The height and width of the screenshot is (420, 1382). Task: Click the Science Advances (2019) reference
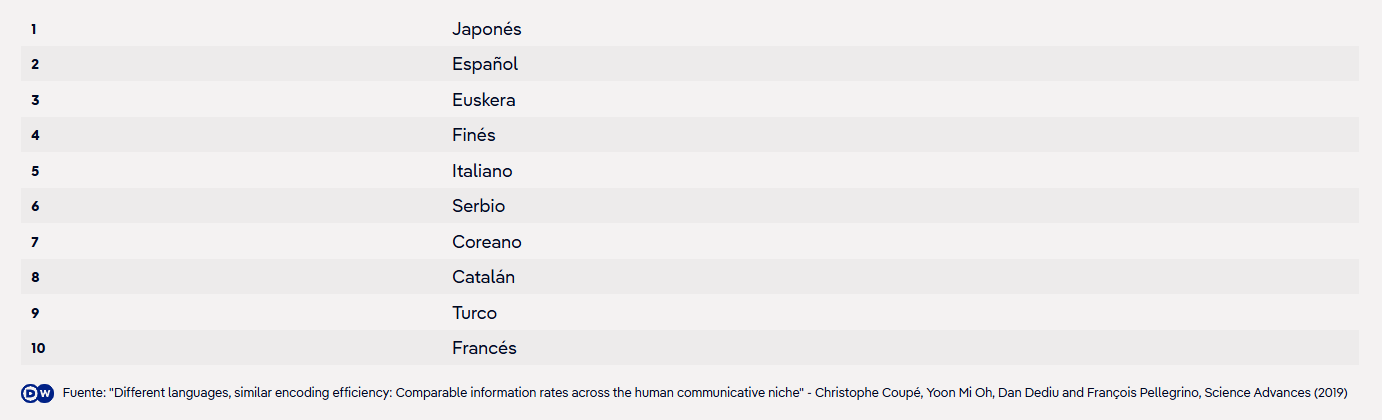point(1275,393)
